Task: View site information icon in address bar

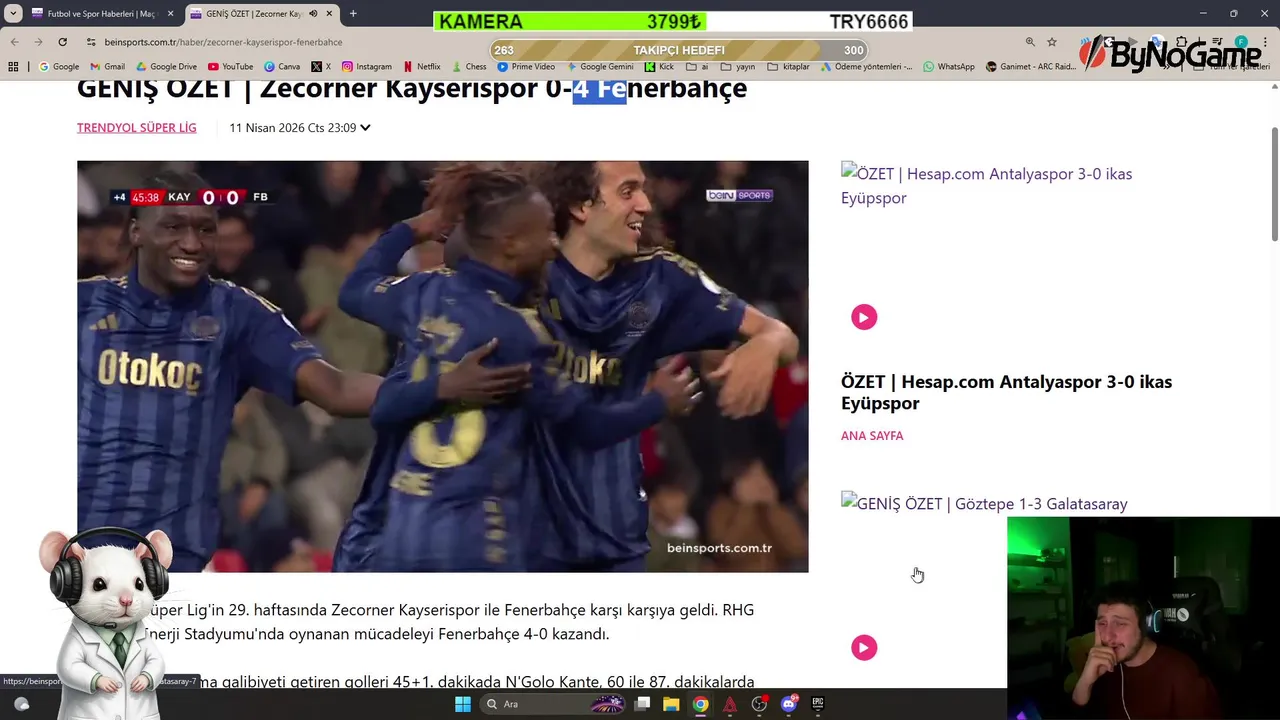Action: (91, 42)
